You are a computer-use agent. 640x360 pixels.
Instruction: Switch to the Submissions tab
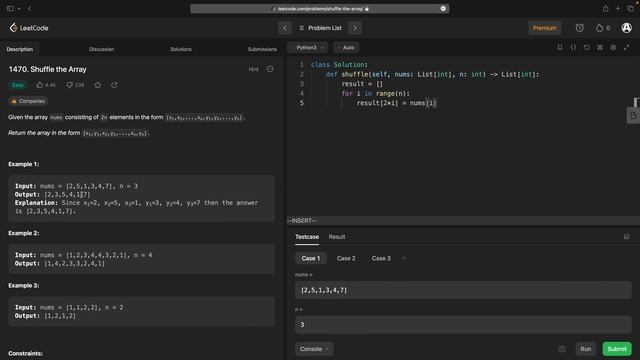tap(262, 49)
